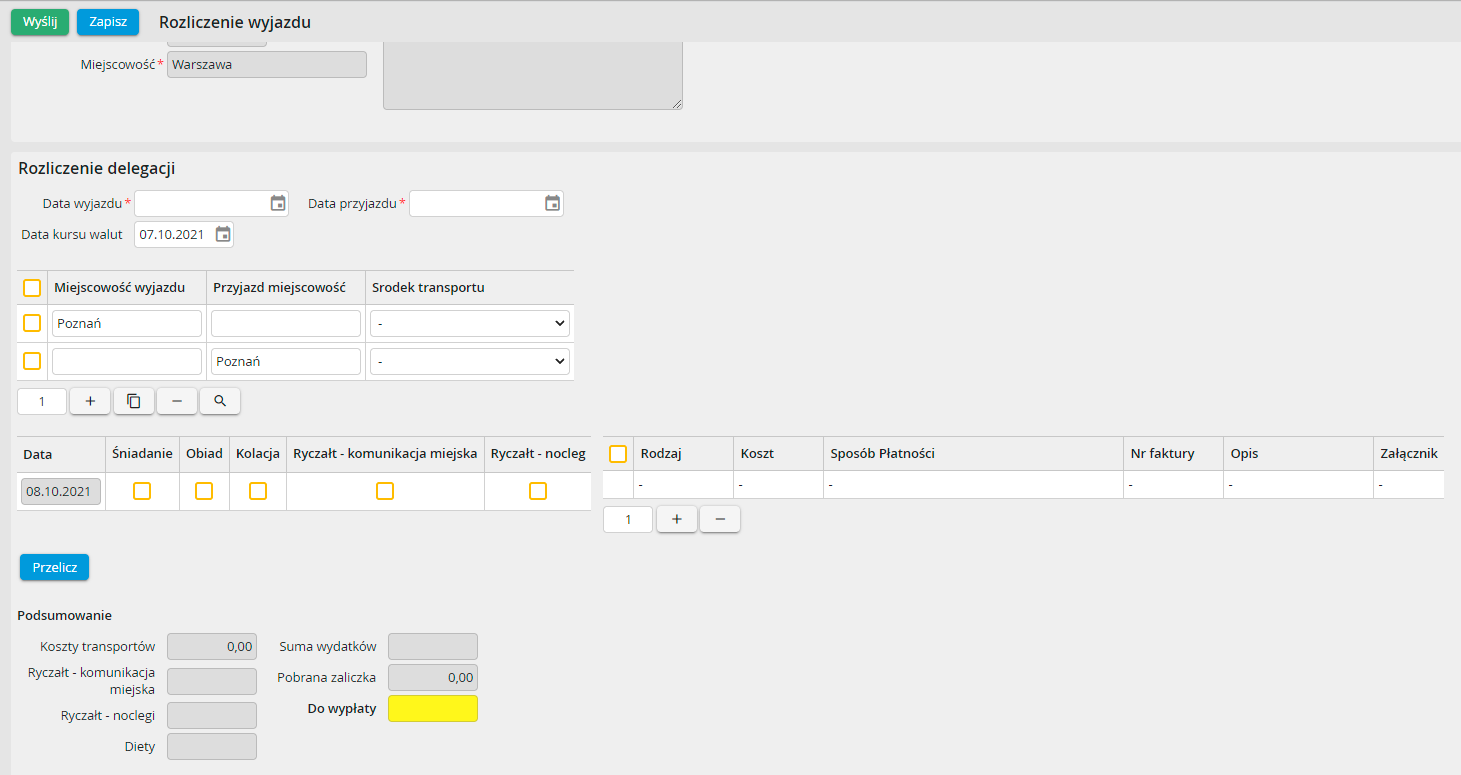Remove row from transport table
This screenshot has width=1461, height=775.
[x=177, y=401]
